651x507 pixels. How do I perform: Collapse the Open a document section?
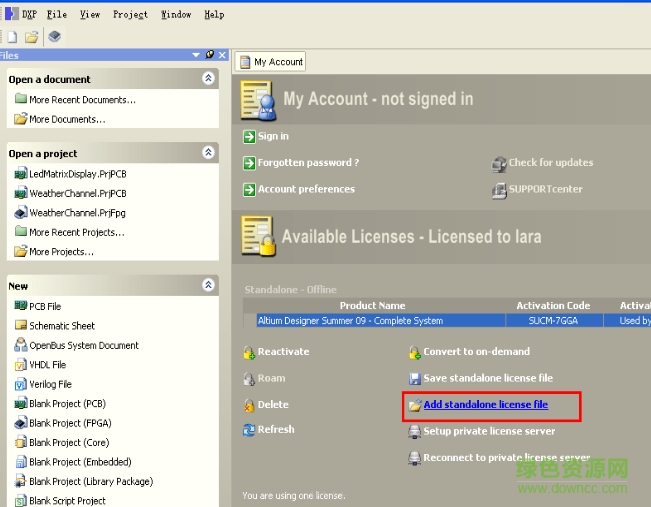[x=208, y=78]
